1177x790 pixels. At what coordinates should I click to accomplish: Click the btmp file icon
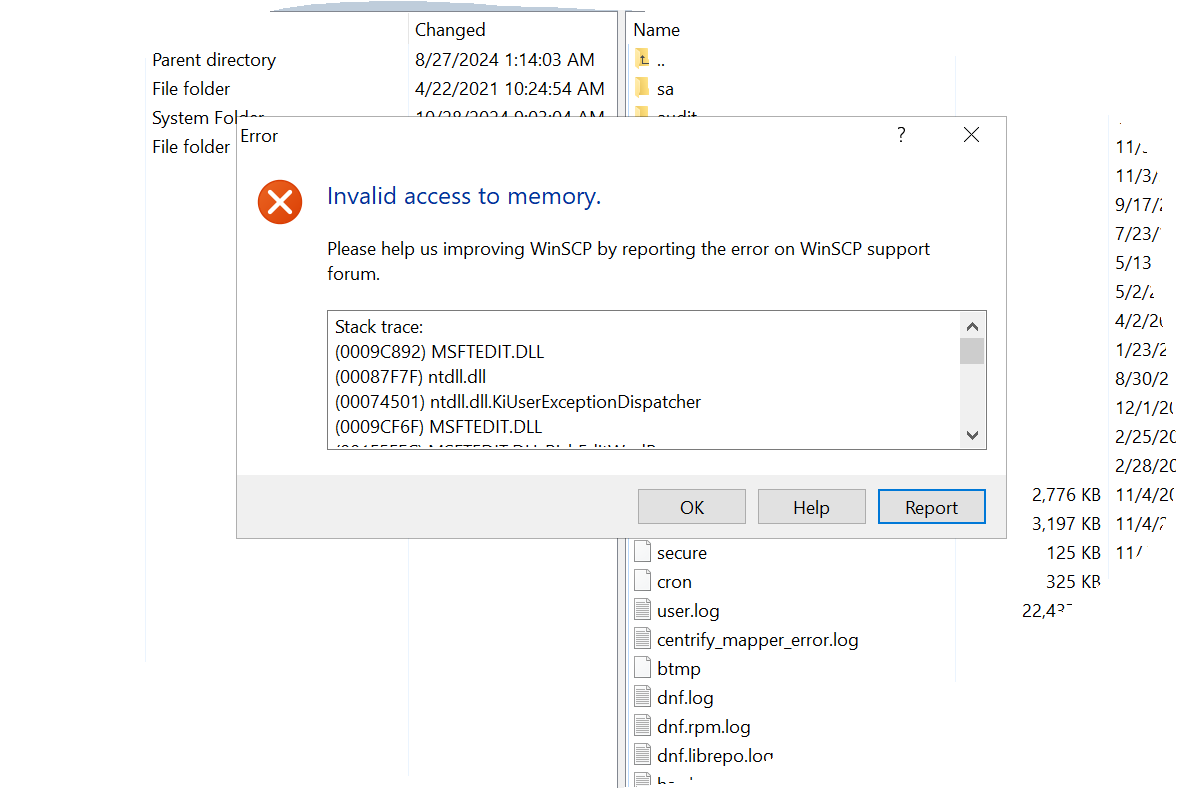(643, 668)
